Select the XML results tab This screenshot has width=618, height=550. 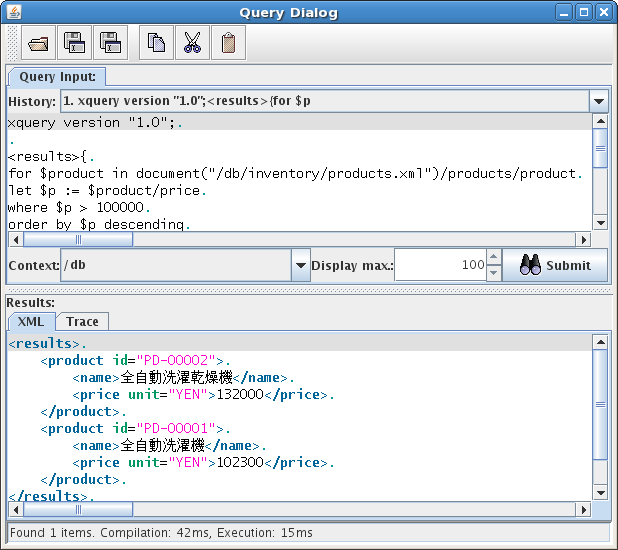pyautogui.click(x=31, y=321)
